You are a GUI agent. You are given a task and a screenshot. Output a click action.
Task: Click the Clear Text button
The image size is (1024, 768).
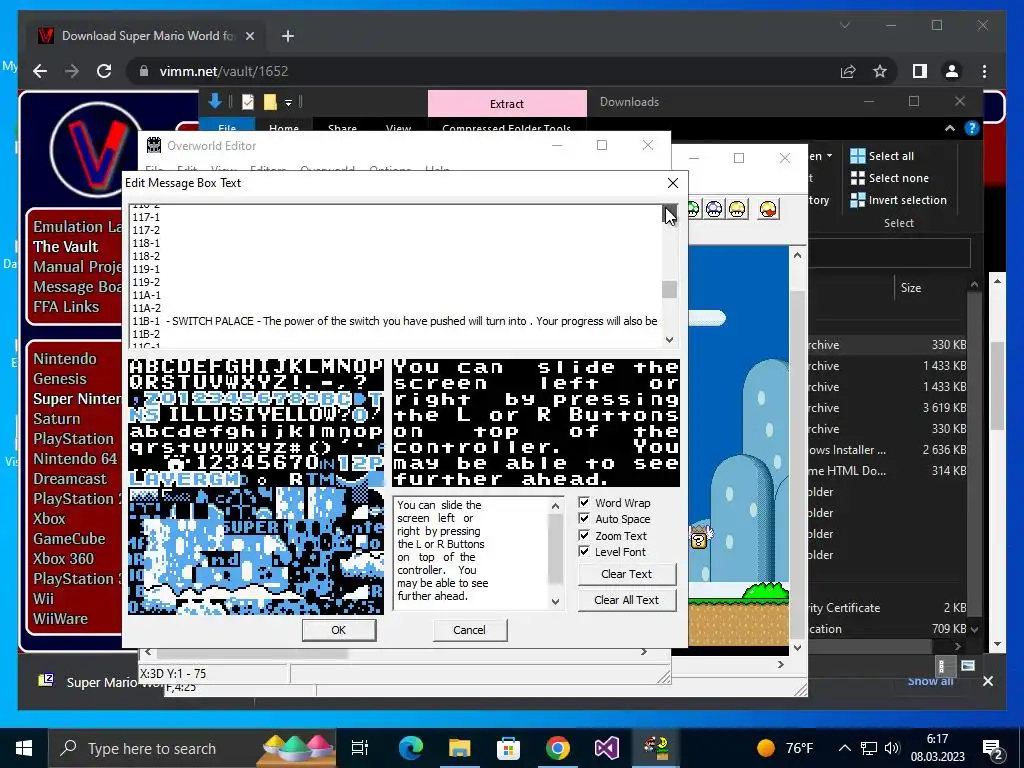[627, 574]
